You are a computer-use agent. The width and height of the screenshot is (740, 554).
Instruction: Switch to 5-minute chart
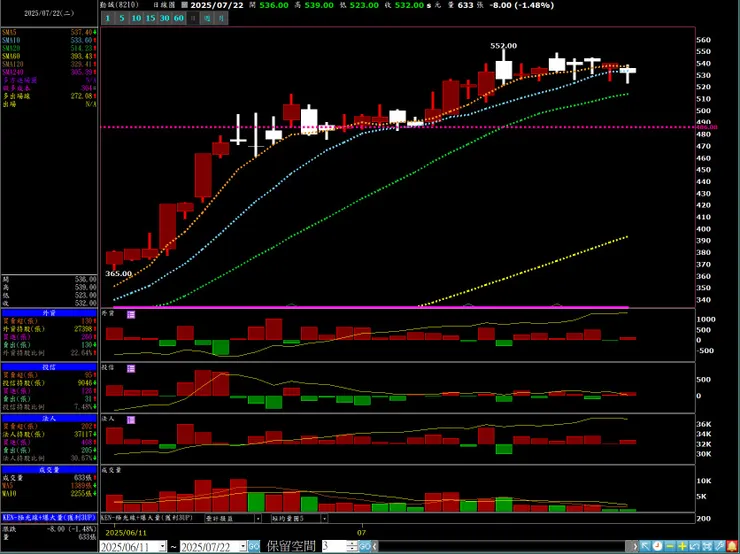(x=122, y=18)
